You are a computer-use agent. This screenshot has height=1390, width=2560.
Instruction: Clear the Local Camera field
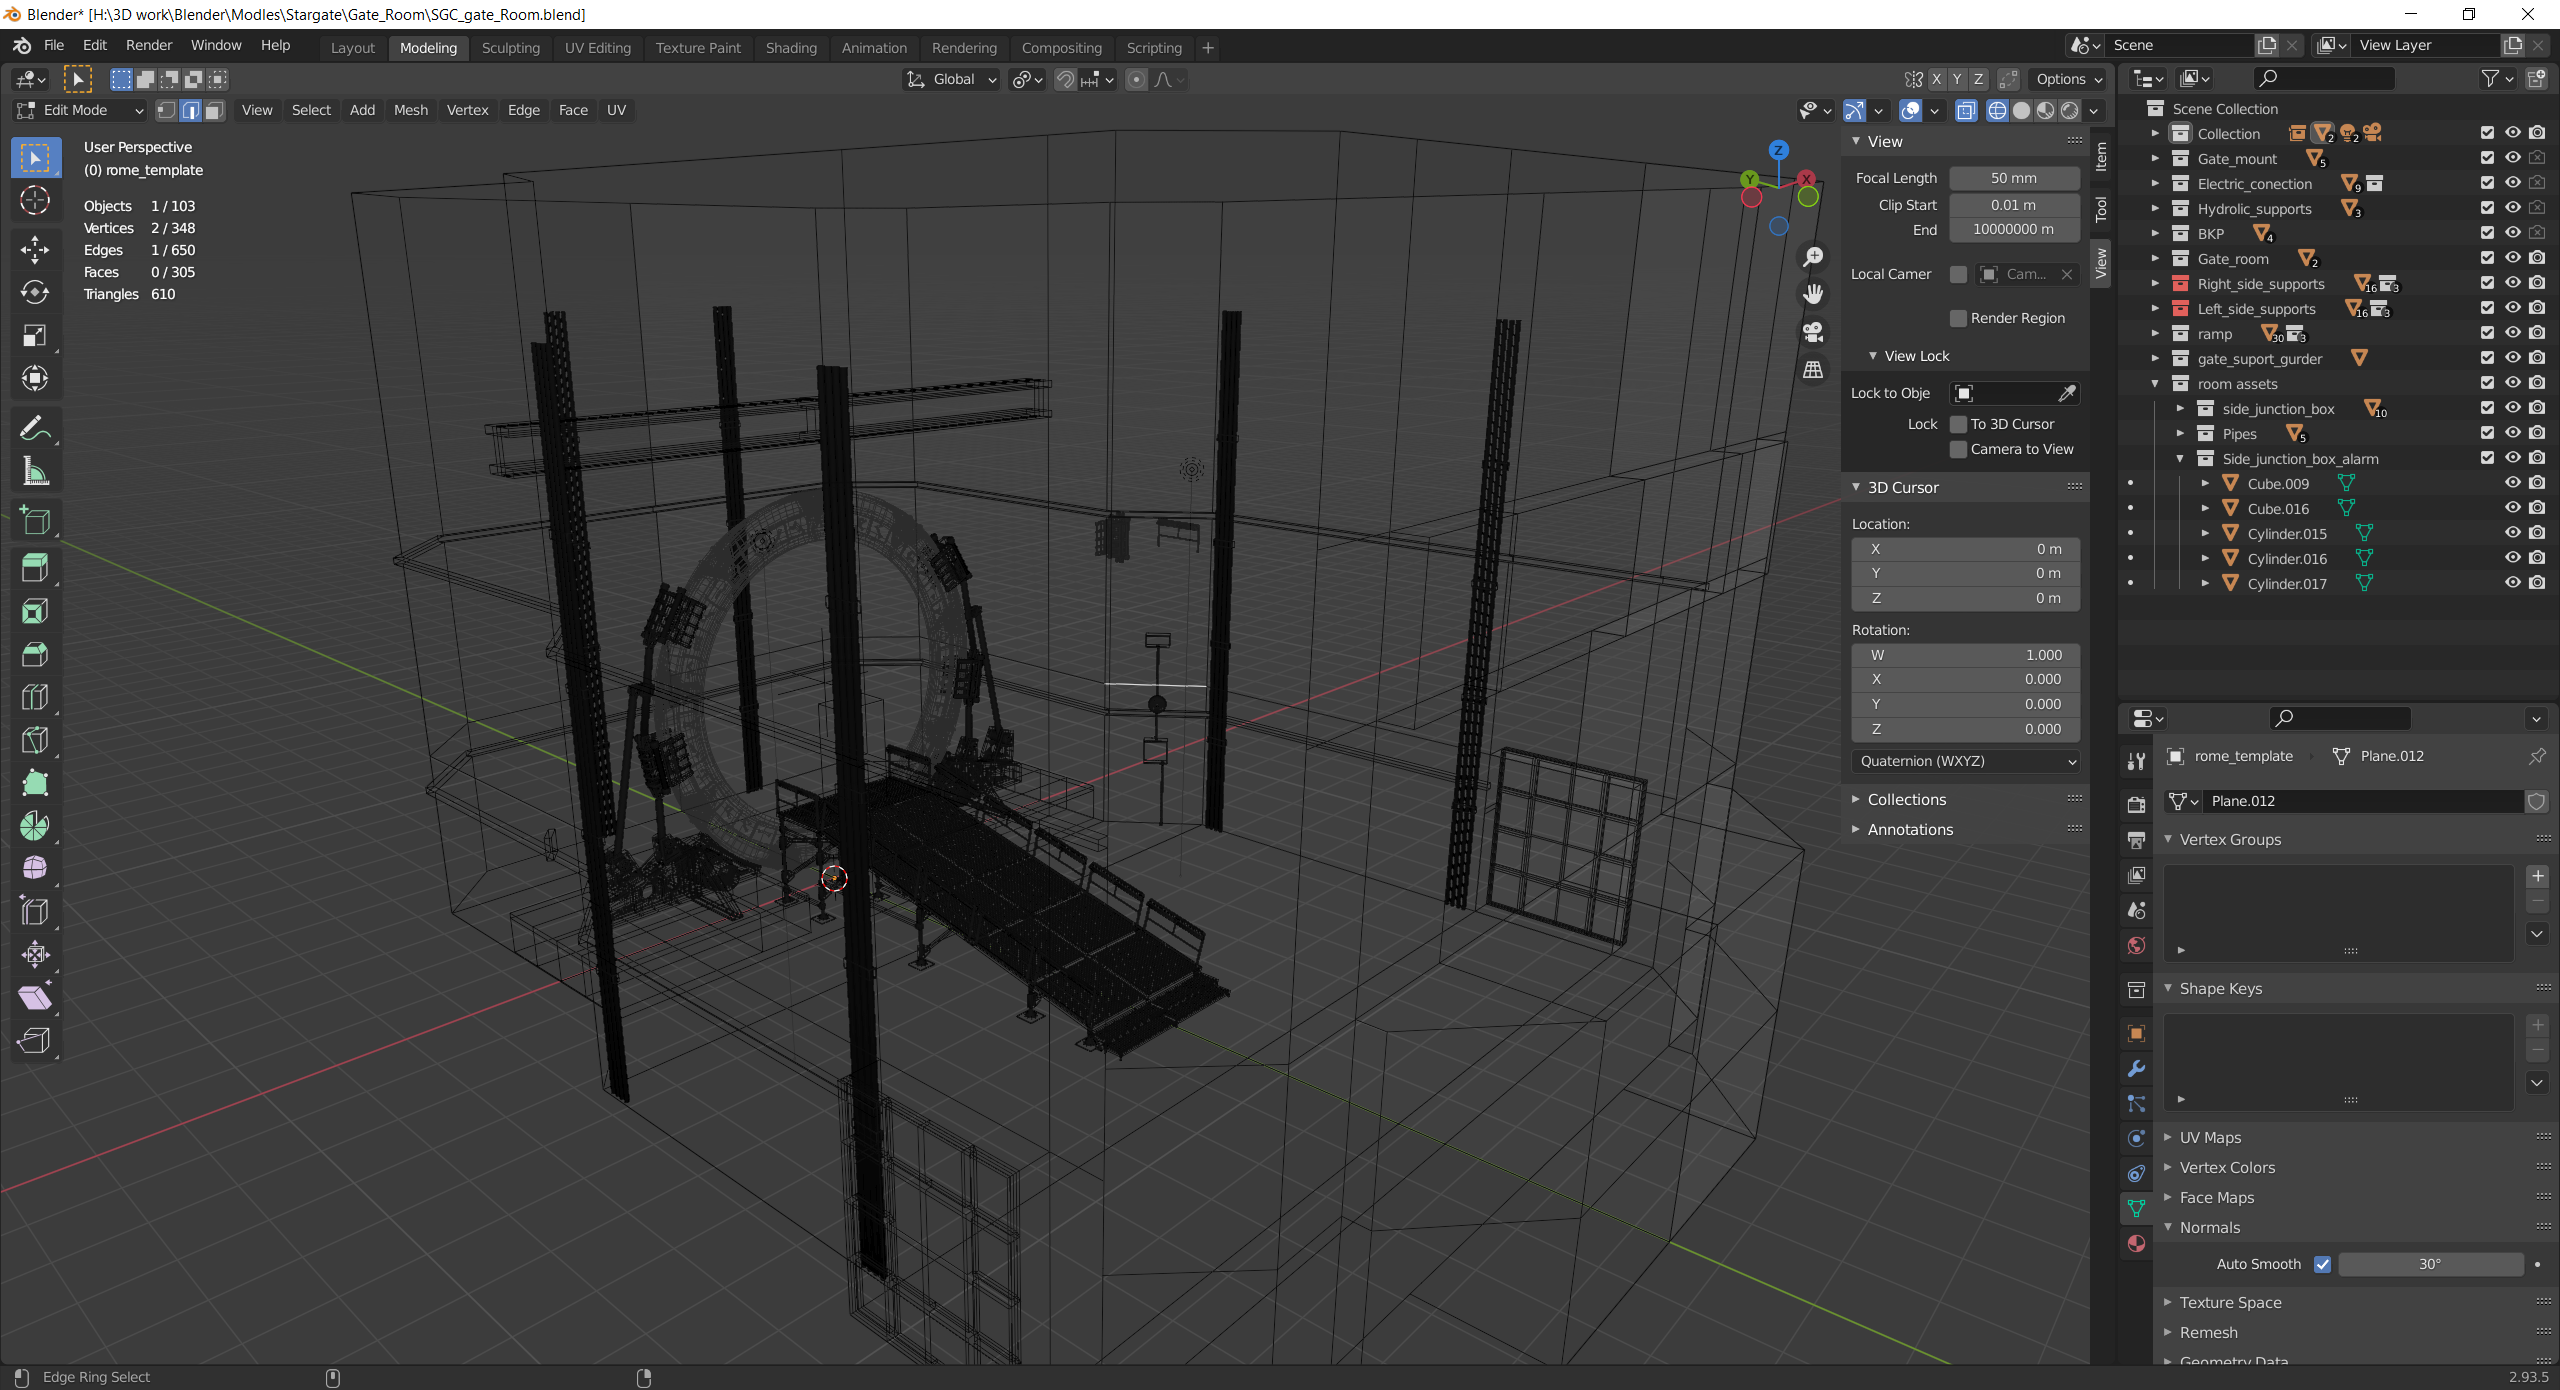tap(2067, 274)
